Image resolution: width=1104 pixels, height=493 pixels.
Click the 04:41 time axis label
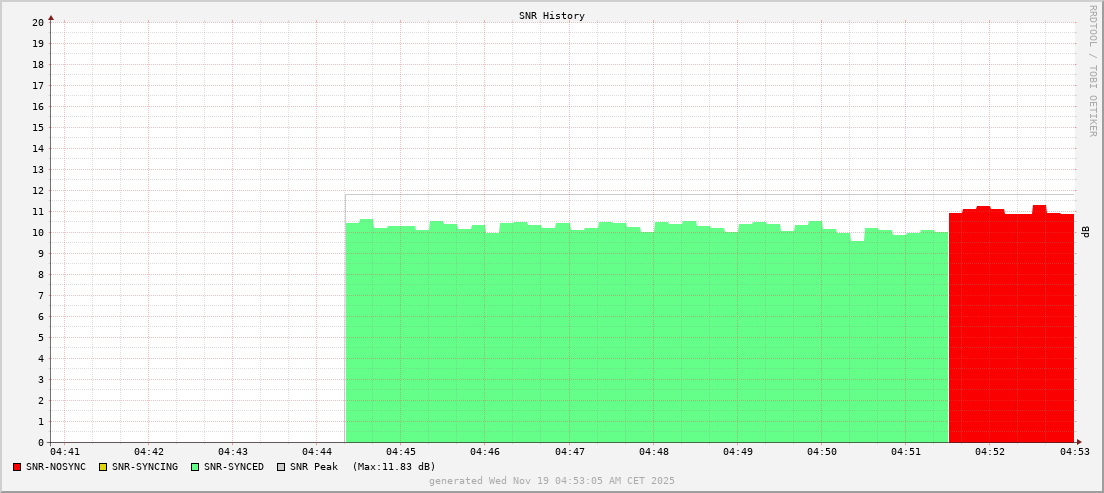(x=64, y=452)
